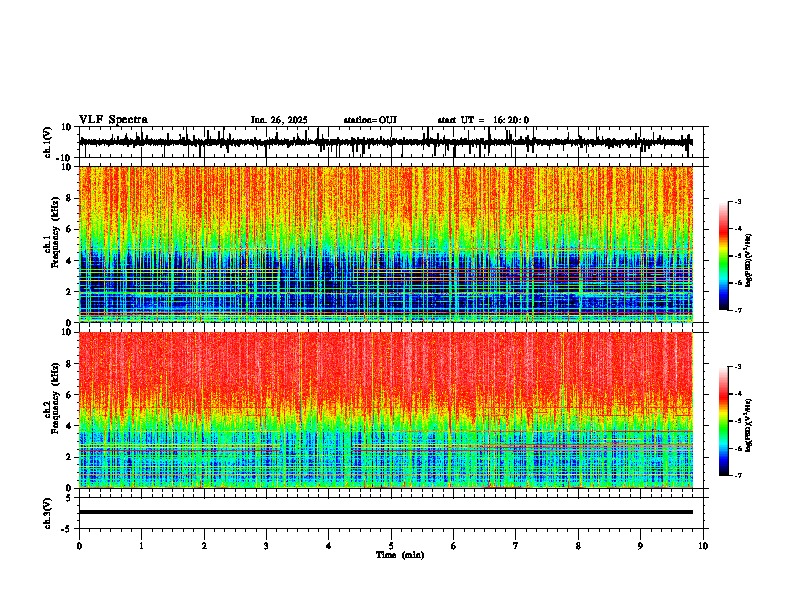Click the ch.2 spectrogram panel
The width and height of the screenshot is (792, 612).
(x=385, y=410)
